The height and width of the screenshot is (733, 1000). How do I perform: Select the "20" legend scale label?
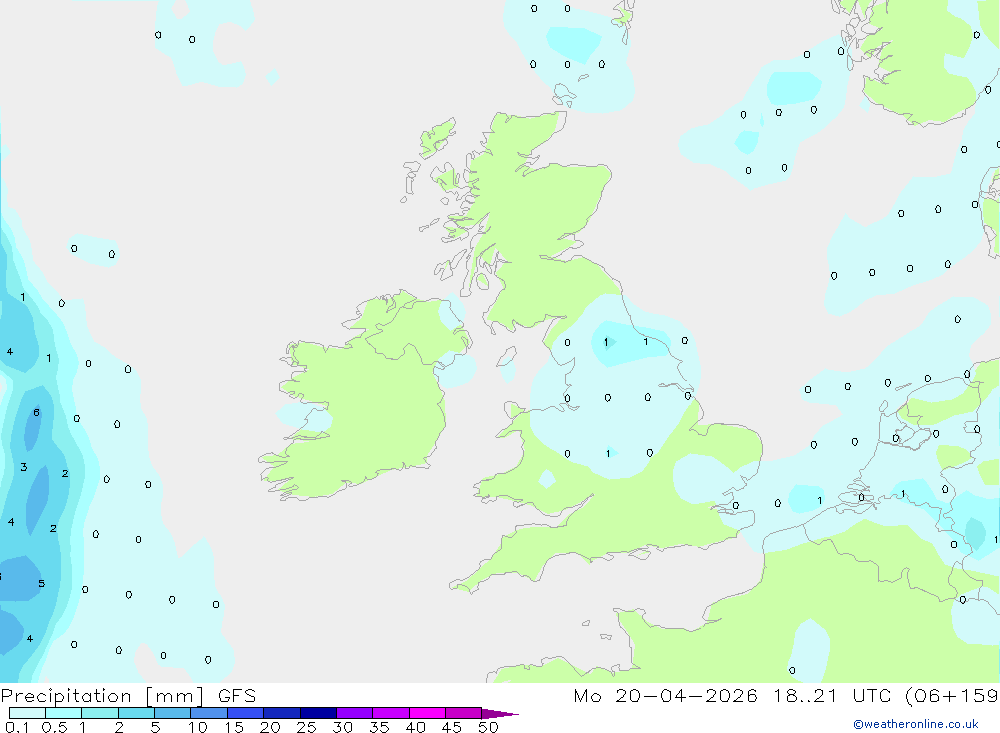270,727
